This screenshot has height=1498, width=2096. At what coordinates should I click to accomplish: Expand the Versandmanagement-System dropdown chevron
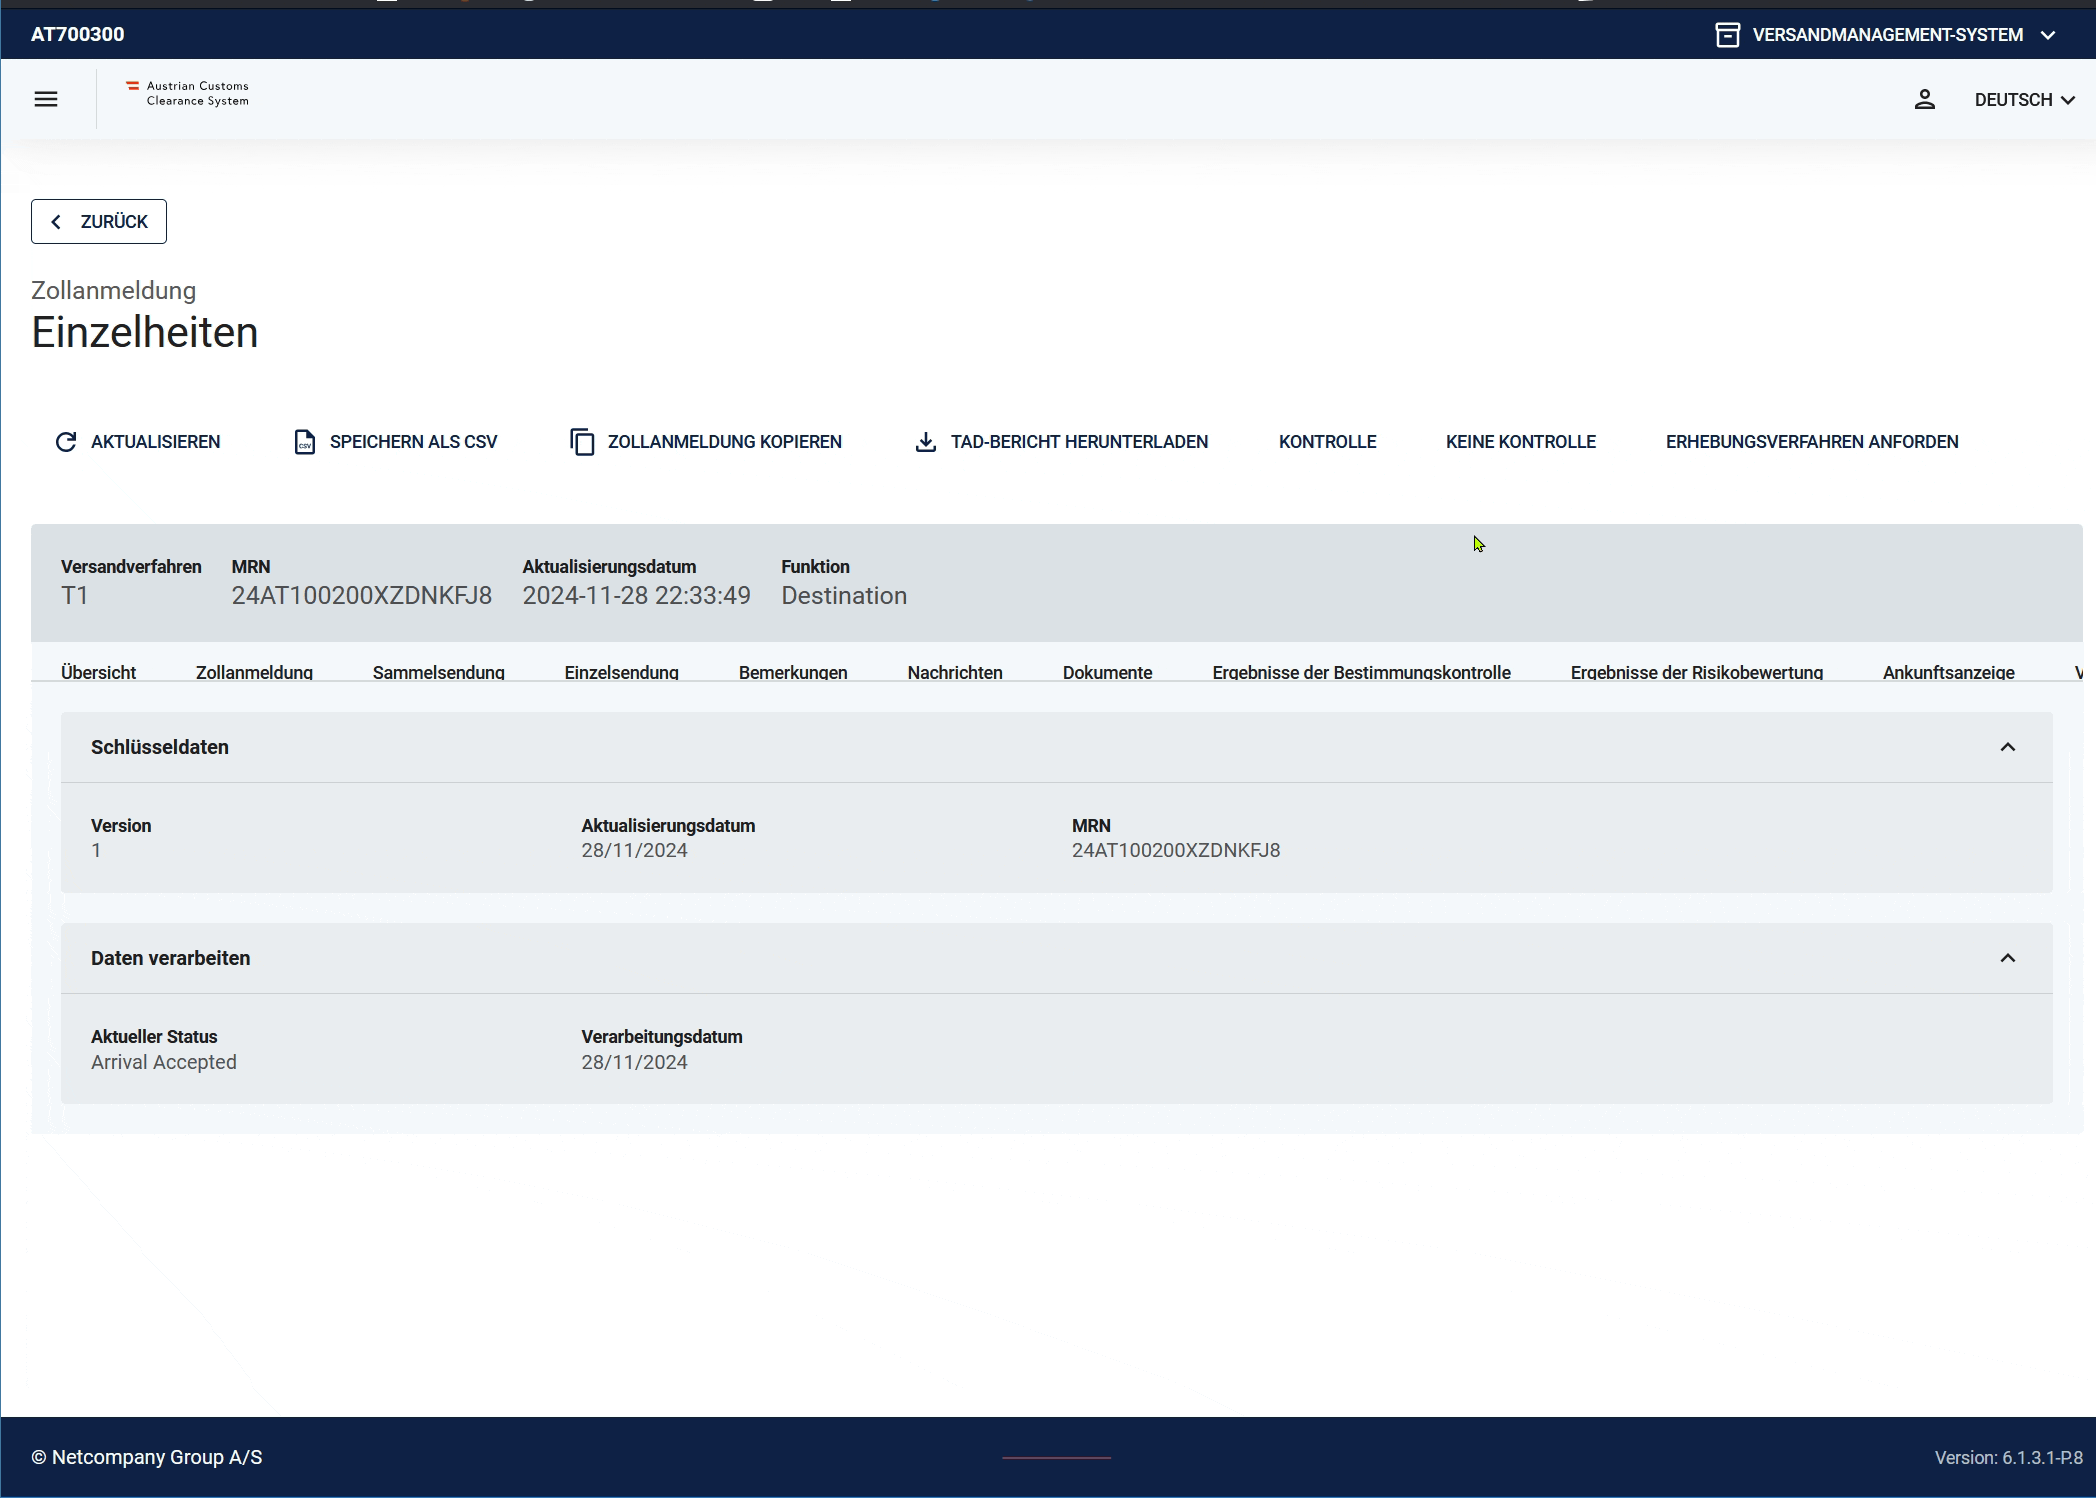click(2048, 35)
